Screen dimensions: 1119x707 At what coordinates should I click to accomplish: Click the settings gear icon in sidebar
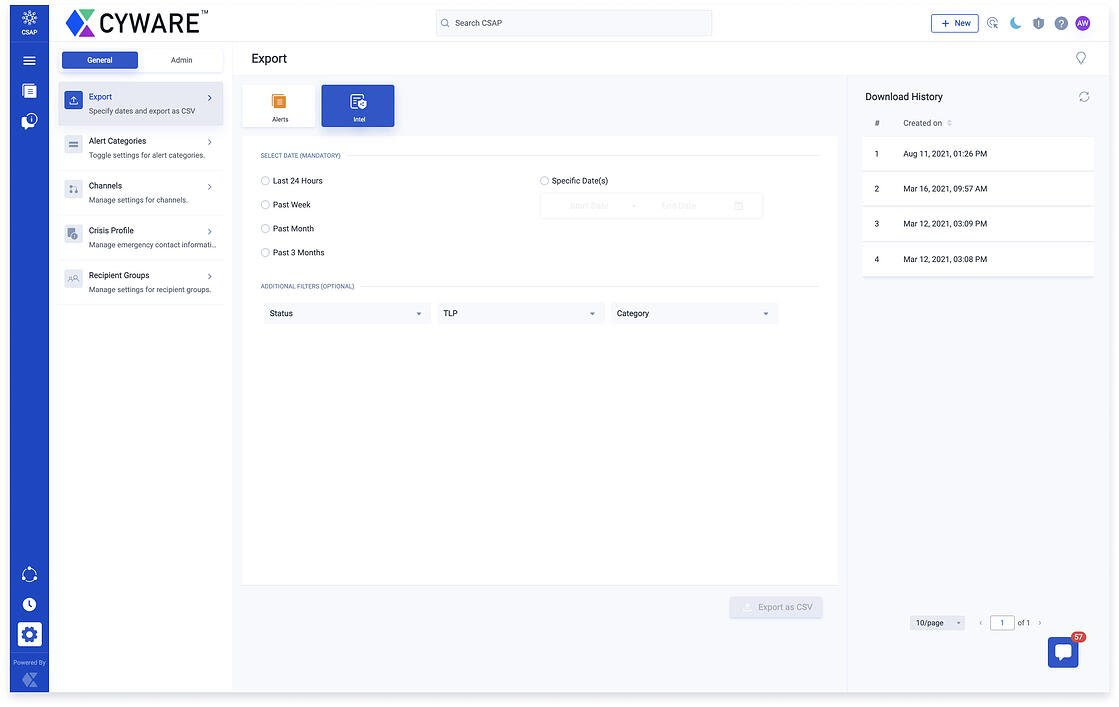tap(29, 634)
